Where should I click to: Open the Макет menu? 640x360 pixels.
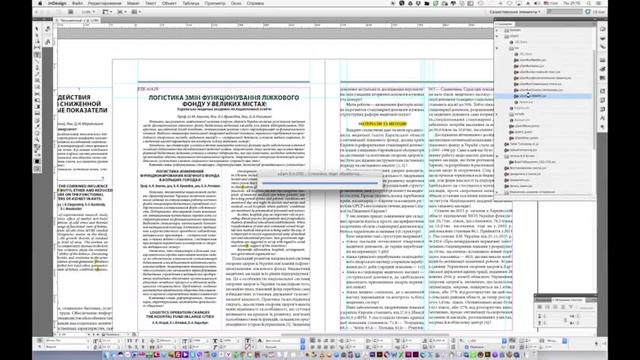pos(133,3)
